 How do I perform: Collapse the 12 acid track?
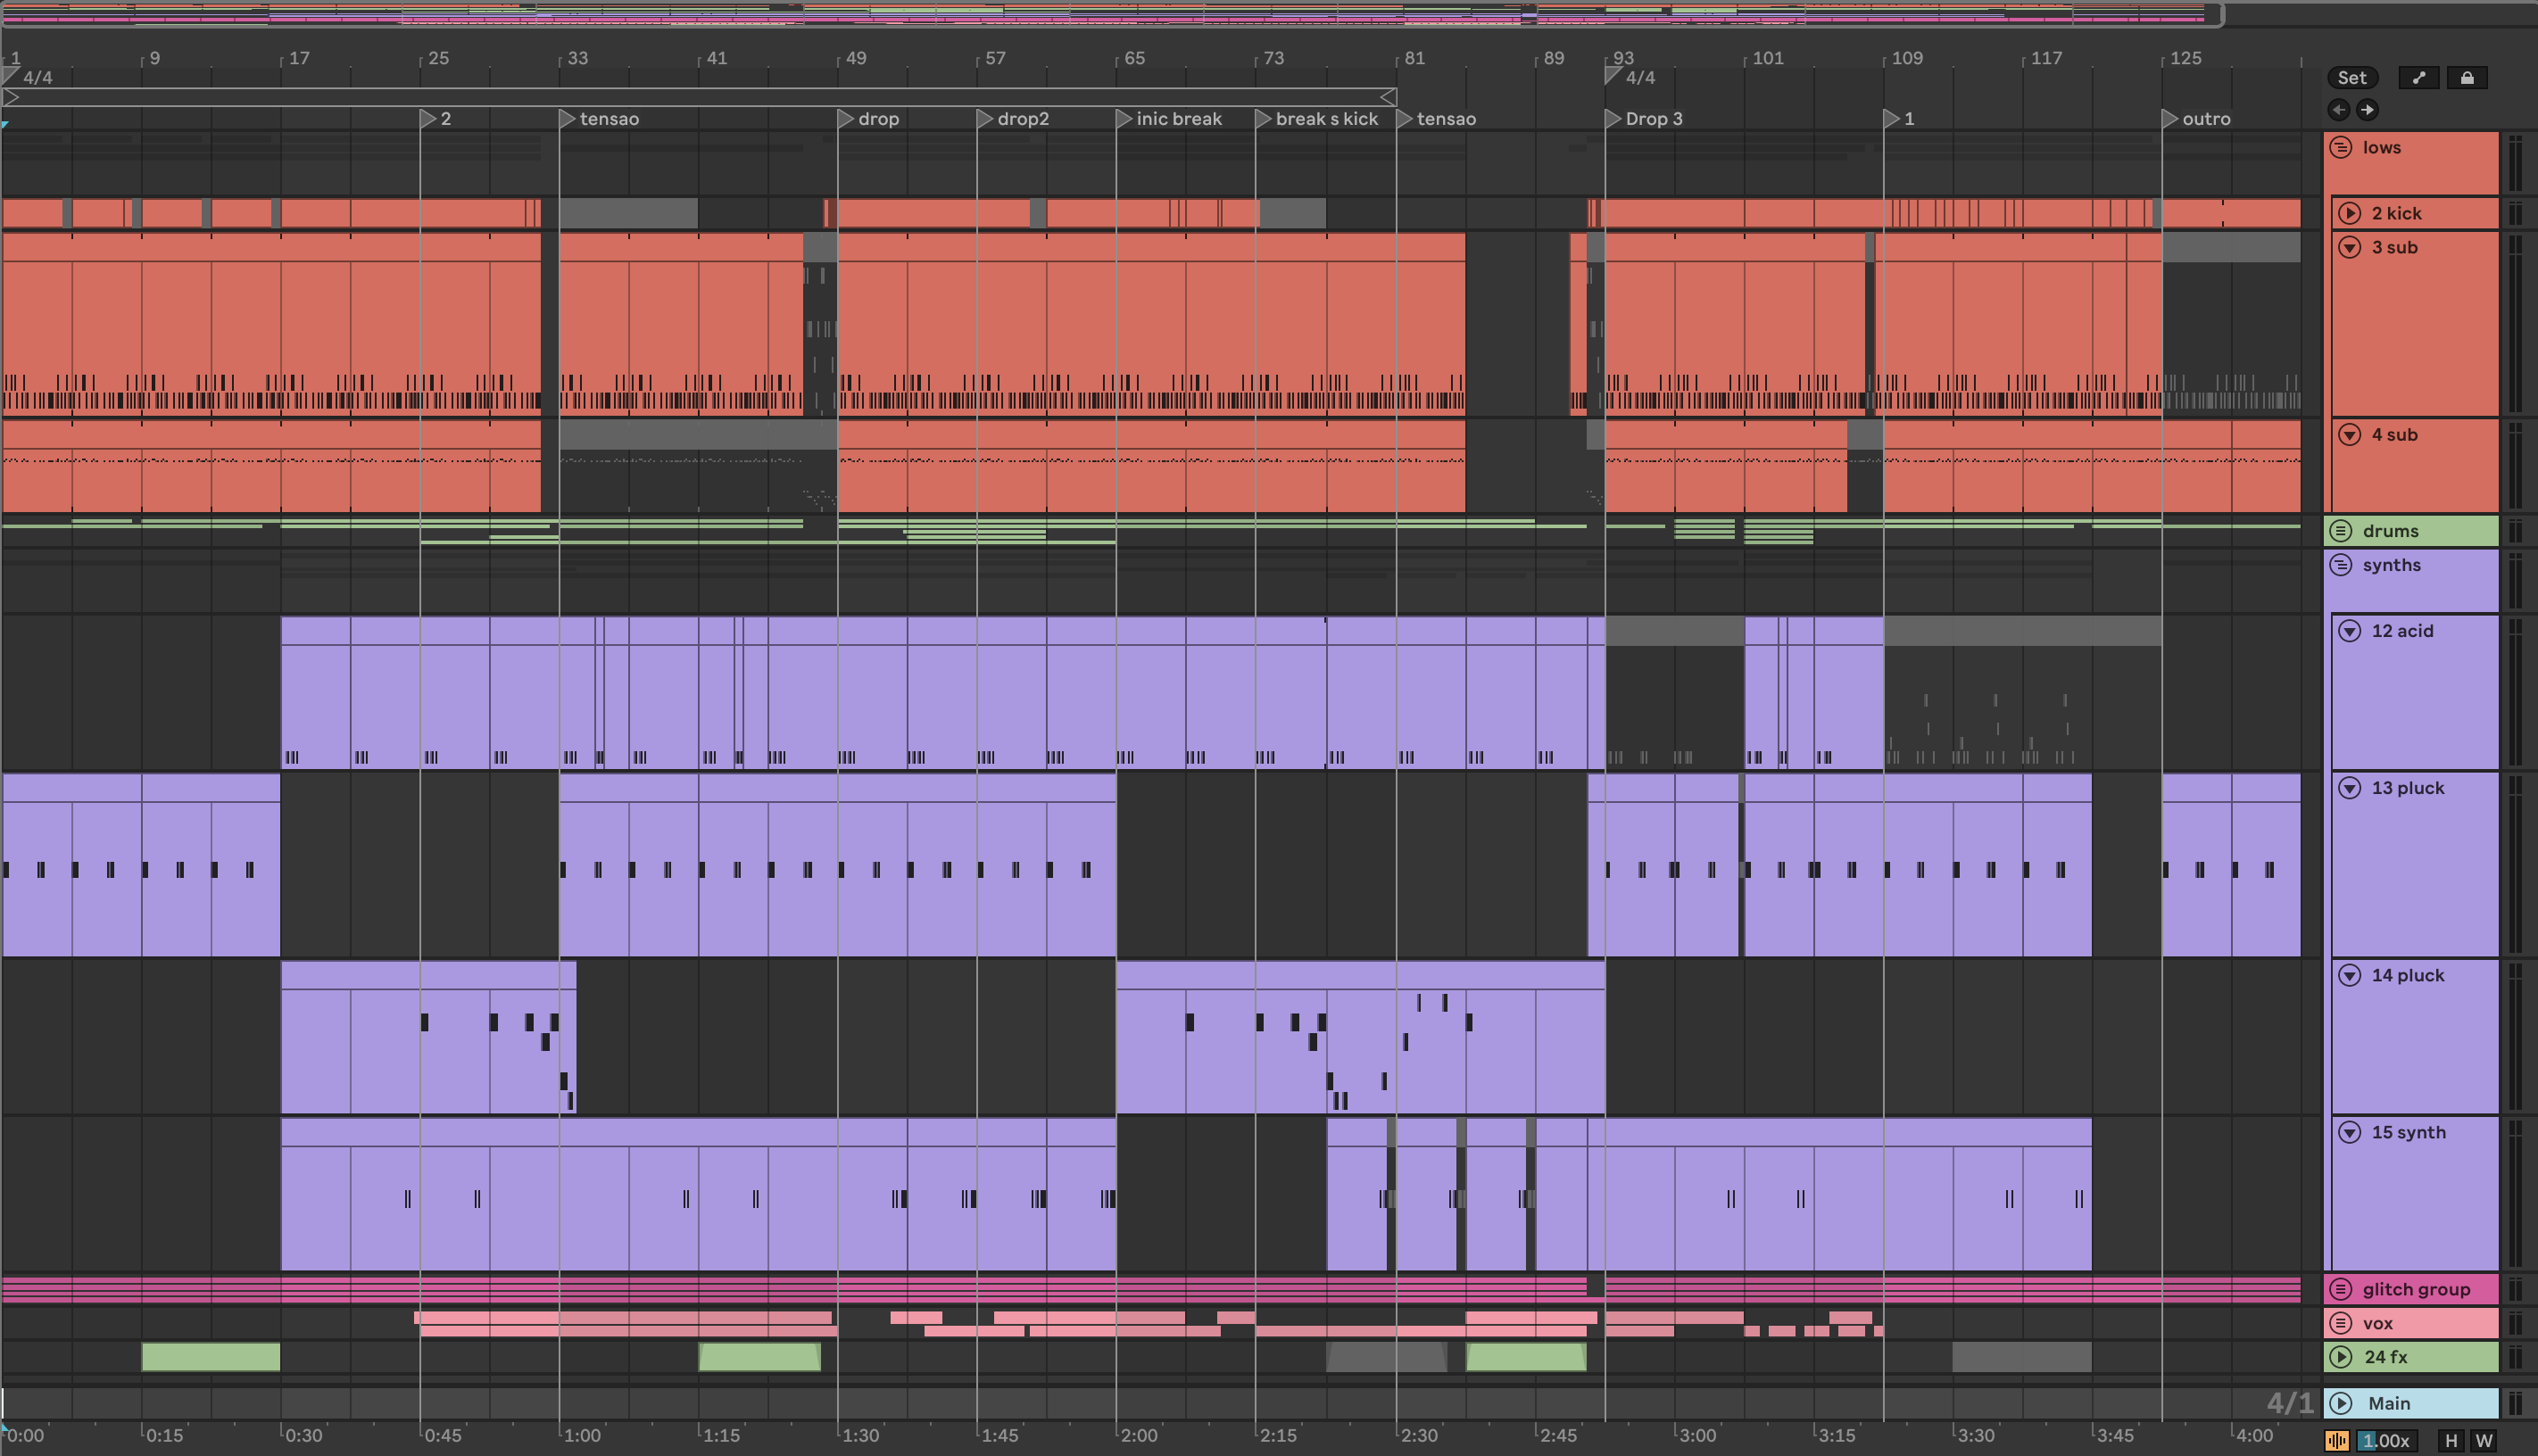pos(2350,631)
